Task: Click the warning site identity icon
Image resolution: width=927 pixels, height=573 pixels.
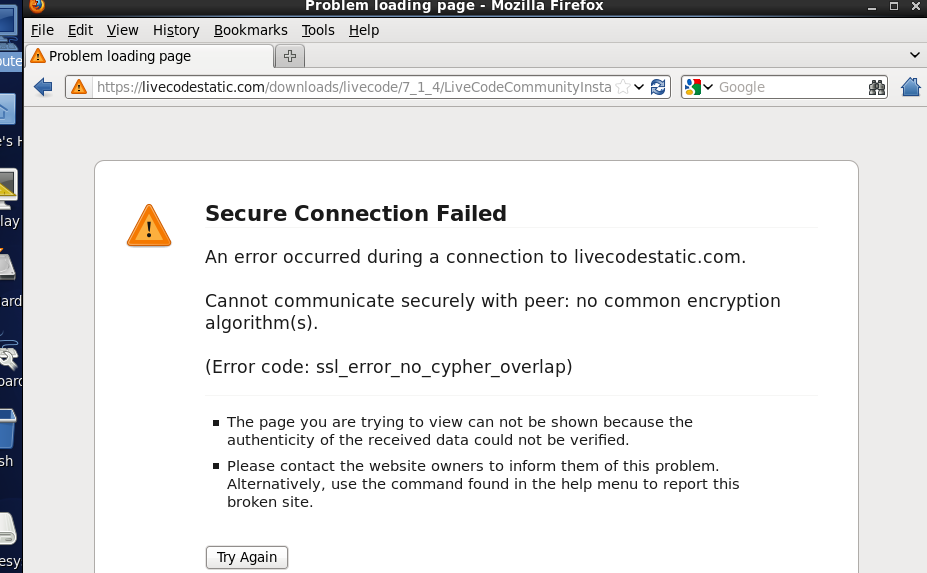Action: pyautogui.click(x=80, y=87)
